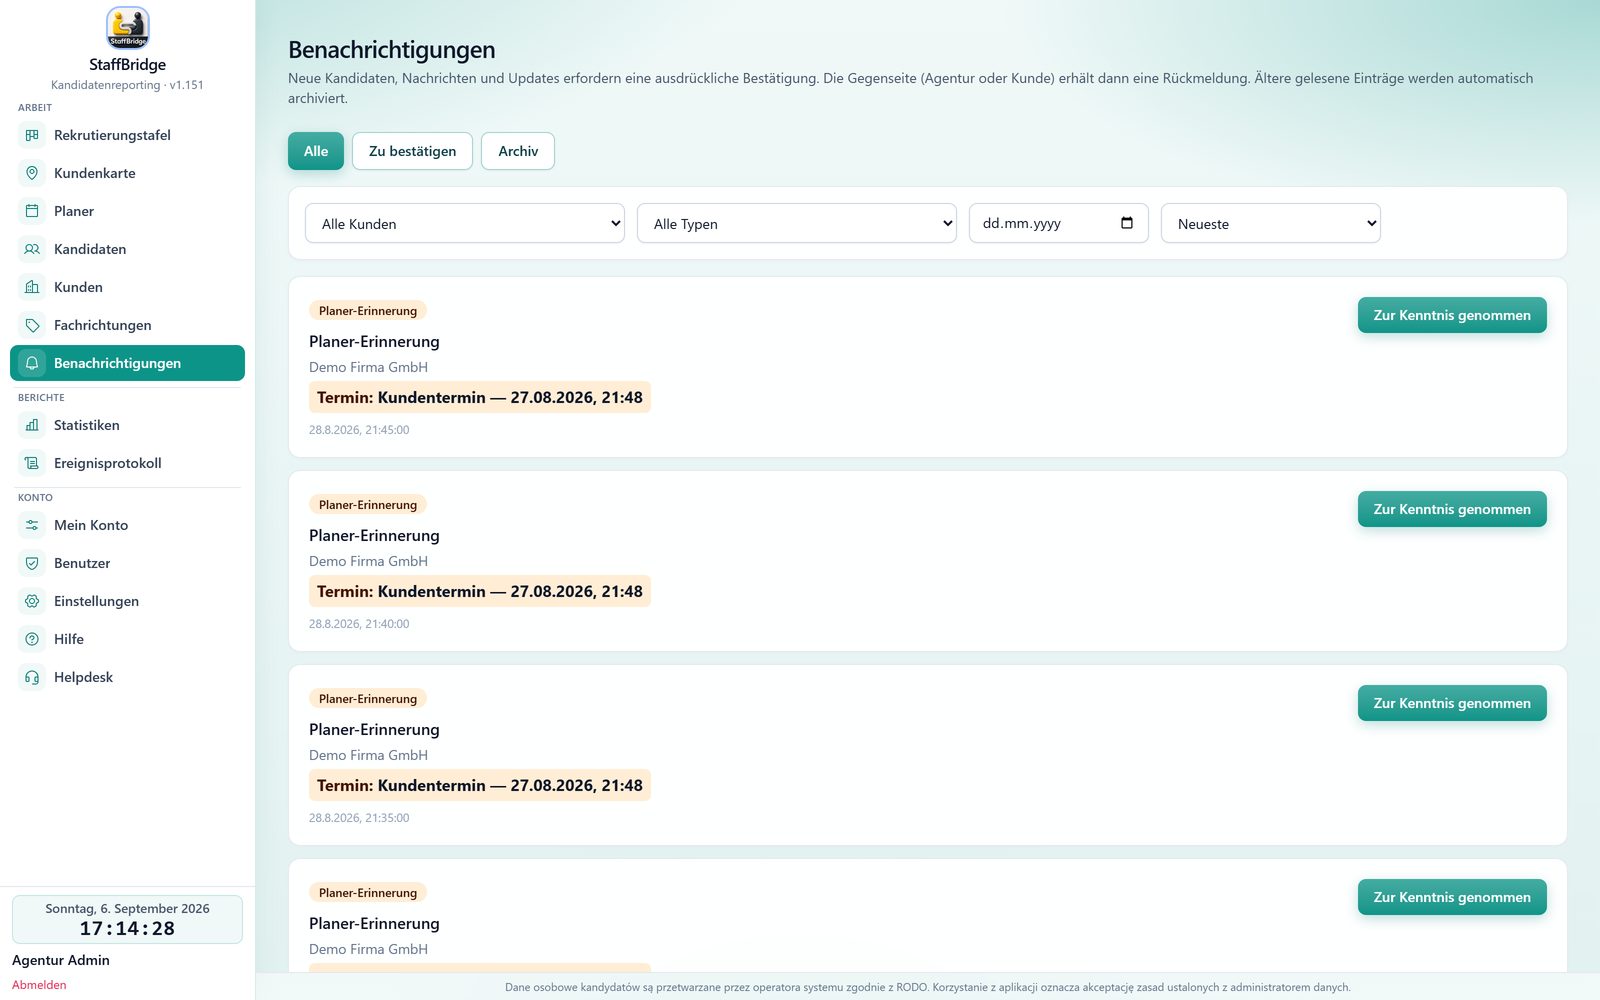Open Fachrichtungen tag icon
The height and width of the screenshot is (1000, 1600).
[32, 325]
